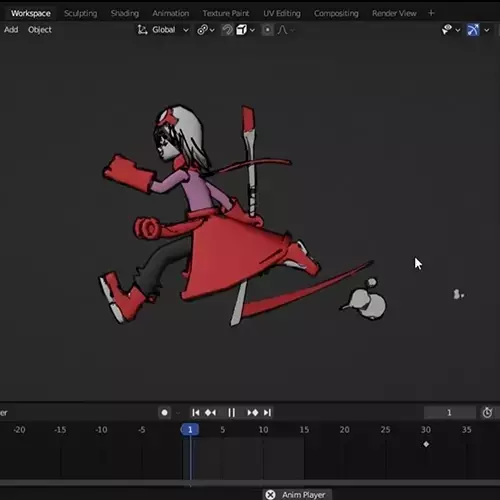Click frame label "35" on timeline ruler
Image resolution: width=500 pixels, height=500 pixels.
coord(467,430)
